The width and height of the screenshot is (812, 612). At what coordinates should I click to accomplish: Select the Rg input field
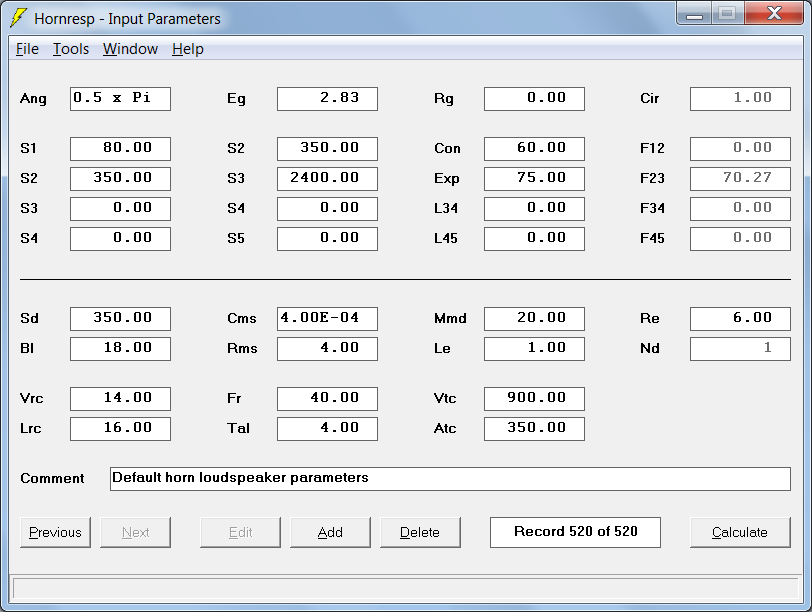click(534, 99)
